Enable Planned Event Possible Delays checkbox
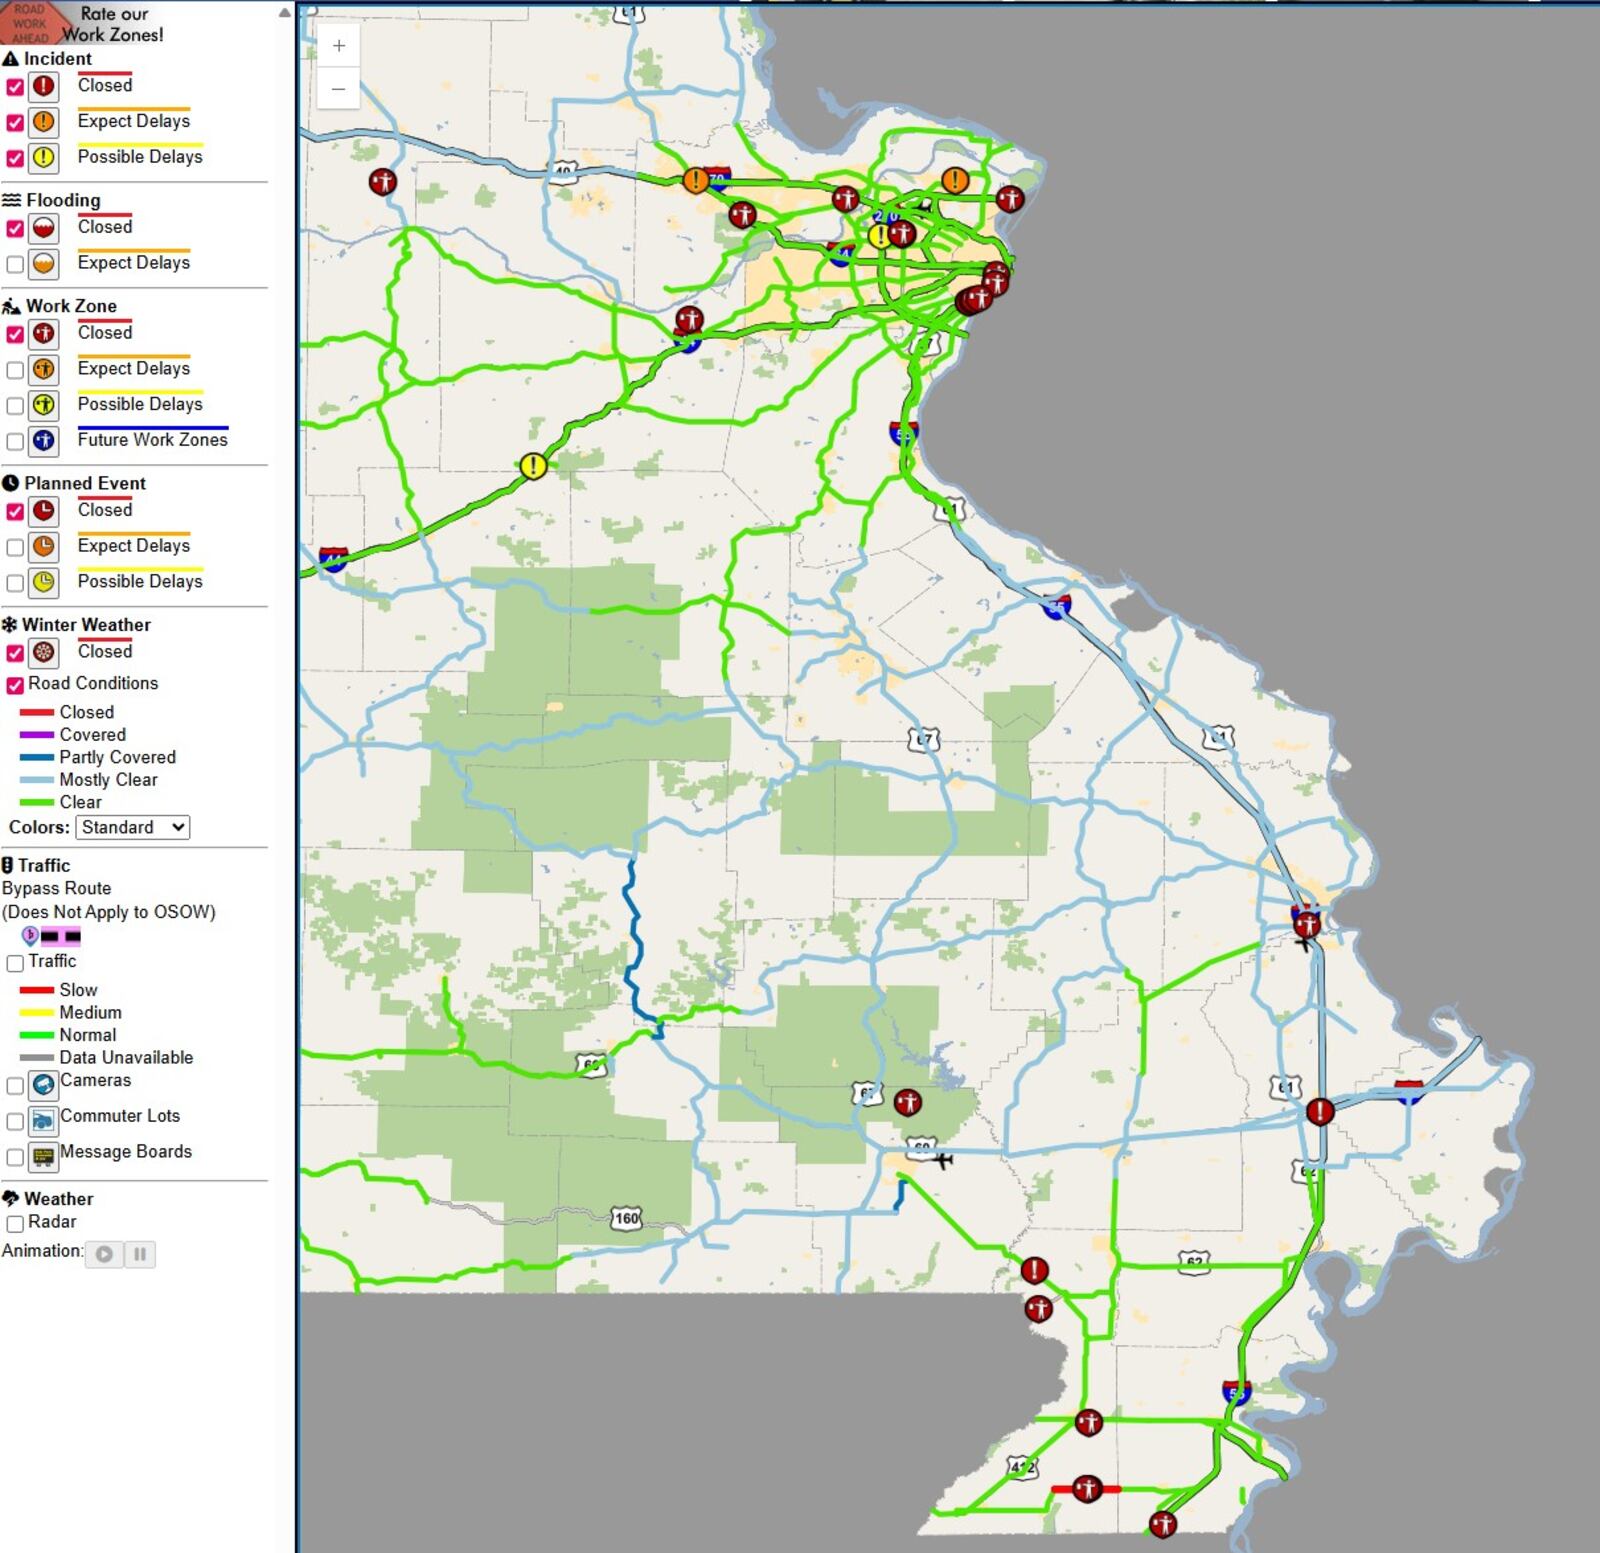1600x1553 pixels. click(x=15, y=583)
